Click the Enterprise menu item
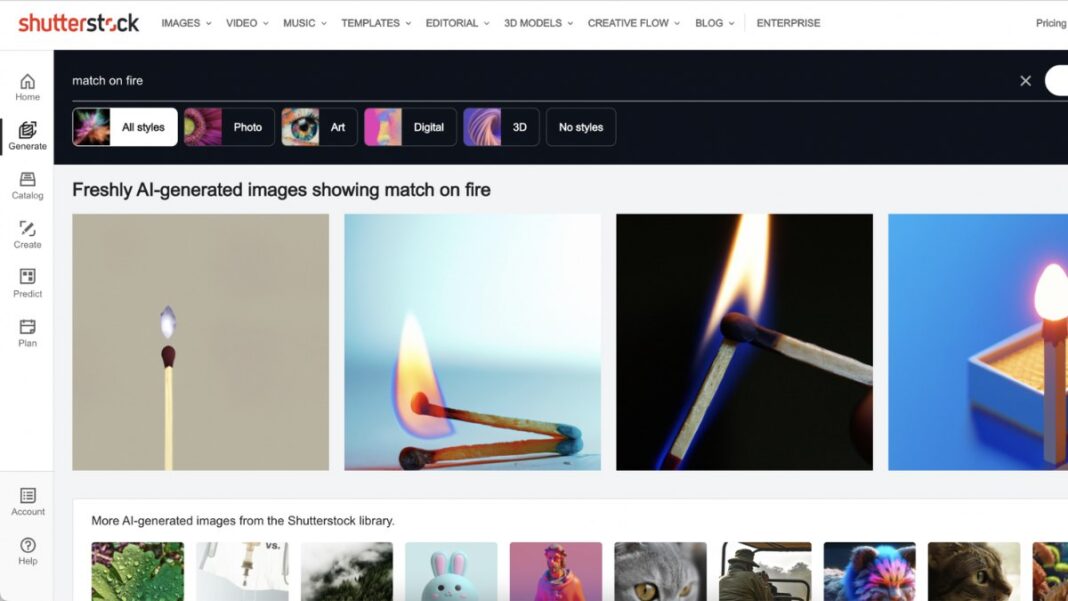This screenshot has width=1068, height=601. (x=788, y=23)
